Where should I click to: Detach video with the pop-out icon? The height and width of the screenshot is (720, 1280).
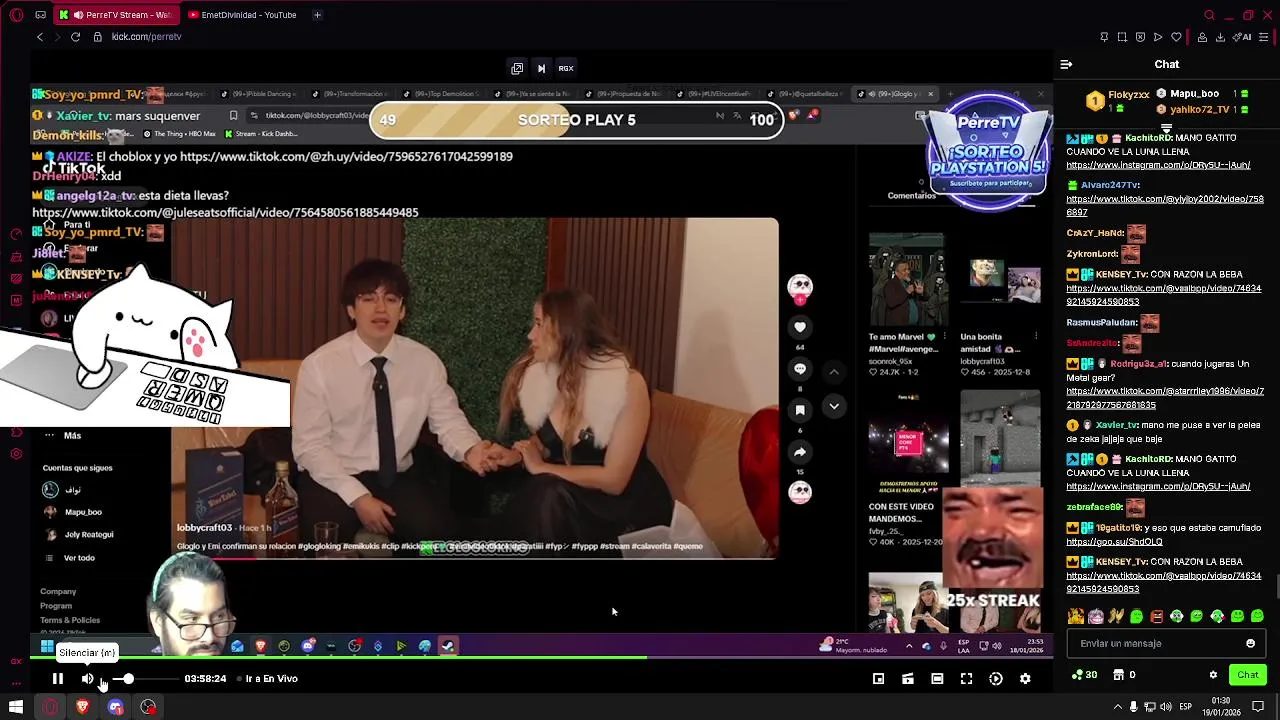517,68
